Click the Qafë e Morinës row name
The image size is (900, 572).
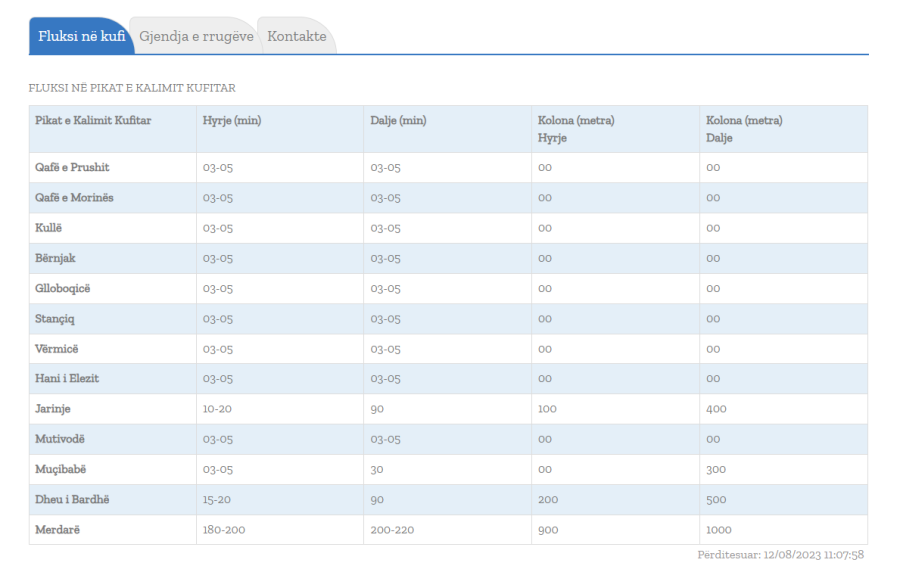coord(74,198)
